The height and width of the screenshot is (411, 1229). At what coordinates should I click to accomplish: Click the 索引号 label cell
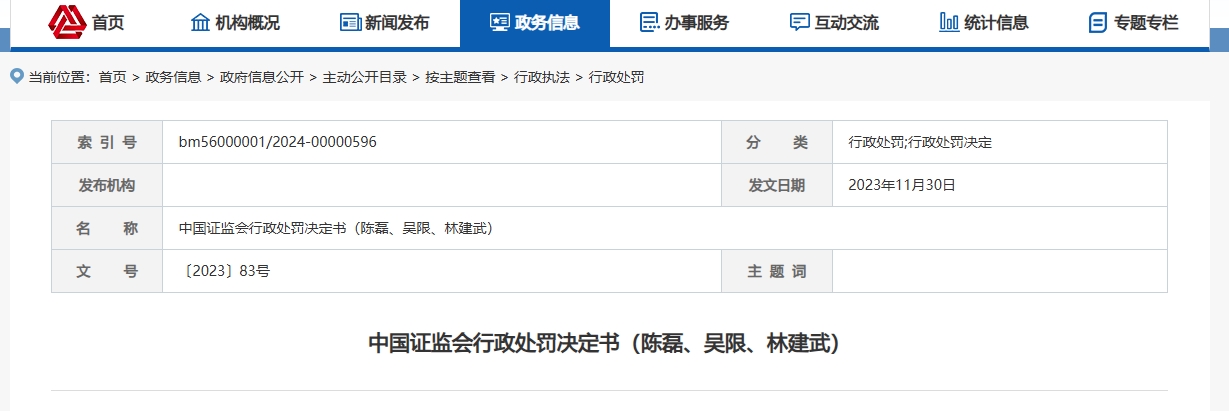click(107, 142)
